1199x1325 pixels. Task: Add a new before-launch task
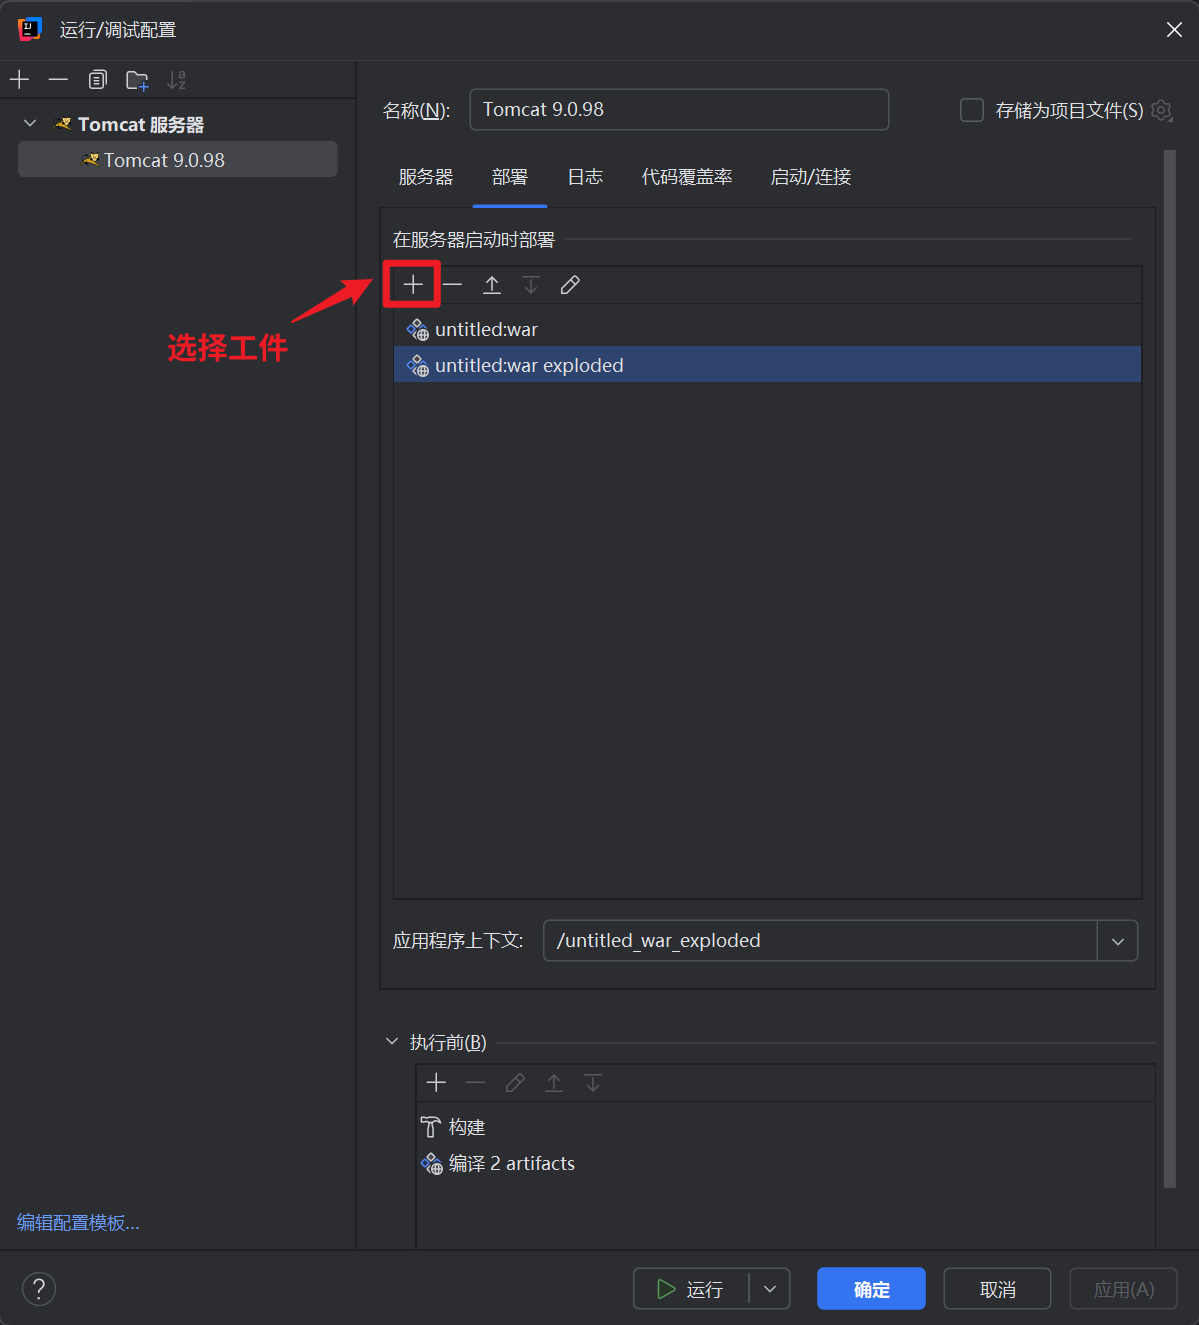(436, 1083)
